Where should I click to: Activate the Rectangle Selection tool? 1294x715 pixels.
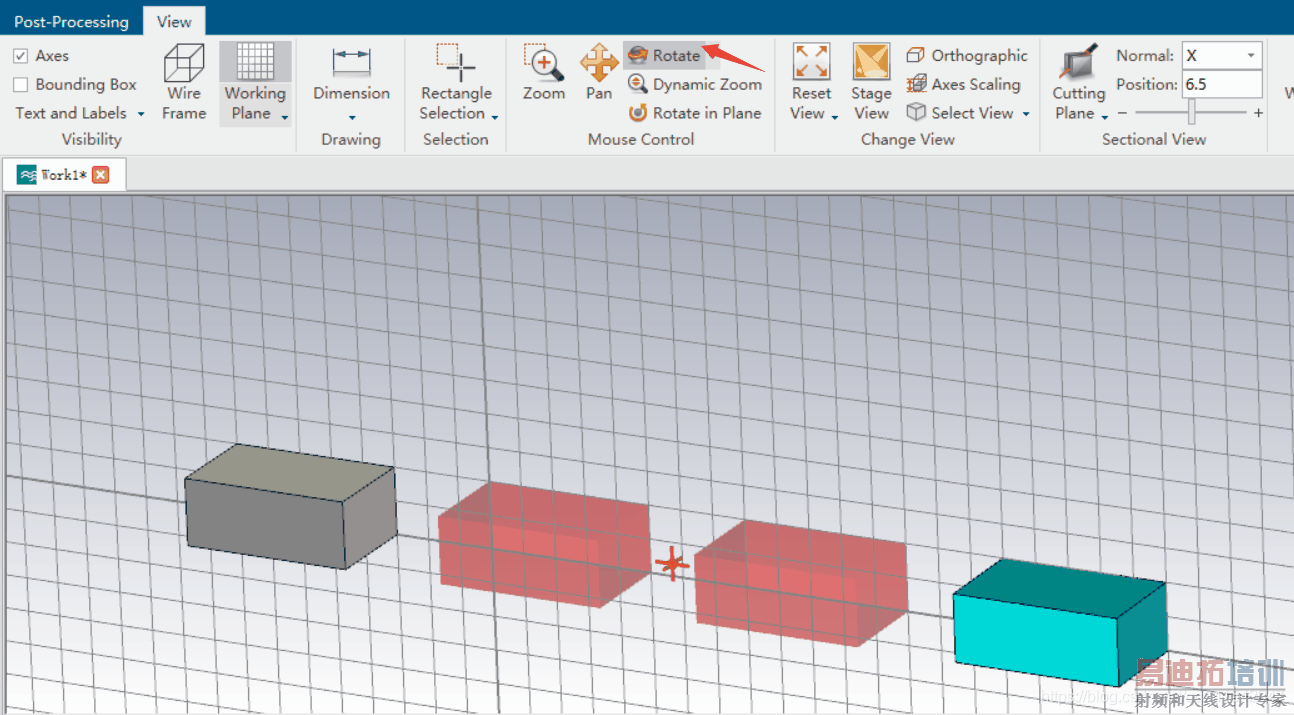click(x=456, y=82)
